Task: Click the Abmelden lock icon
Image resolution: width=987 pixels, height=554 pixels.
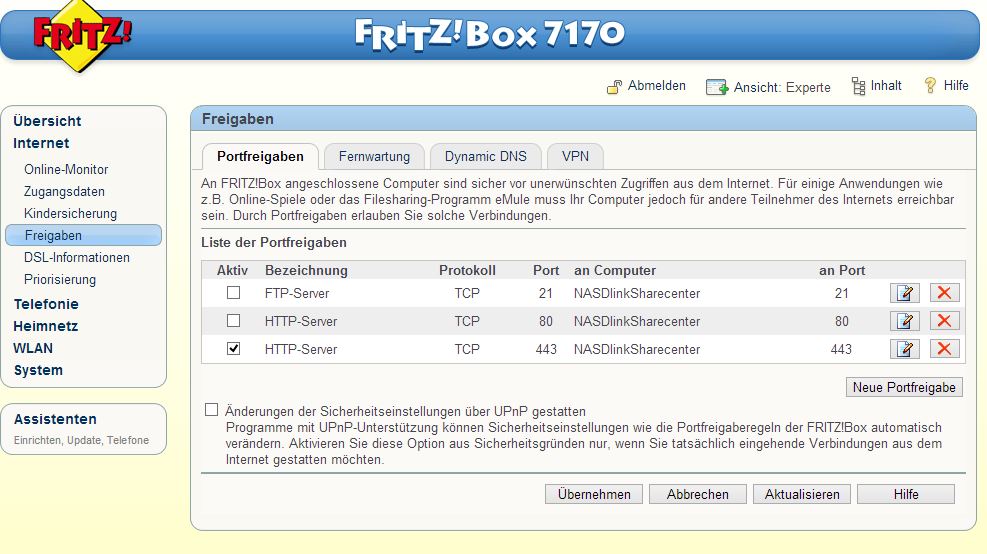Action: point(614,86)
